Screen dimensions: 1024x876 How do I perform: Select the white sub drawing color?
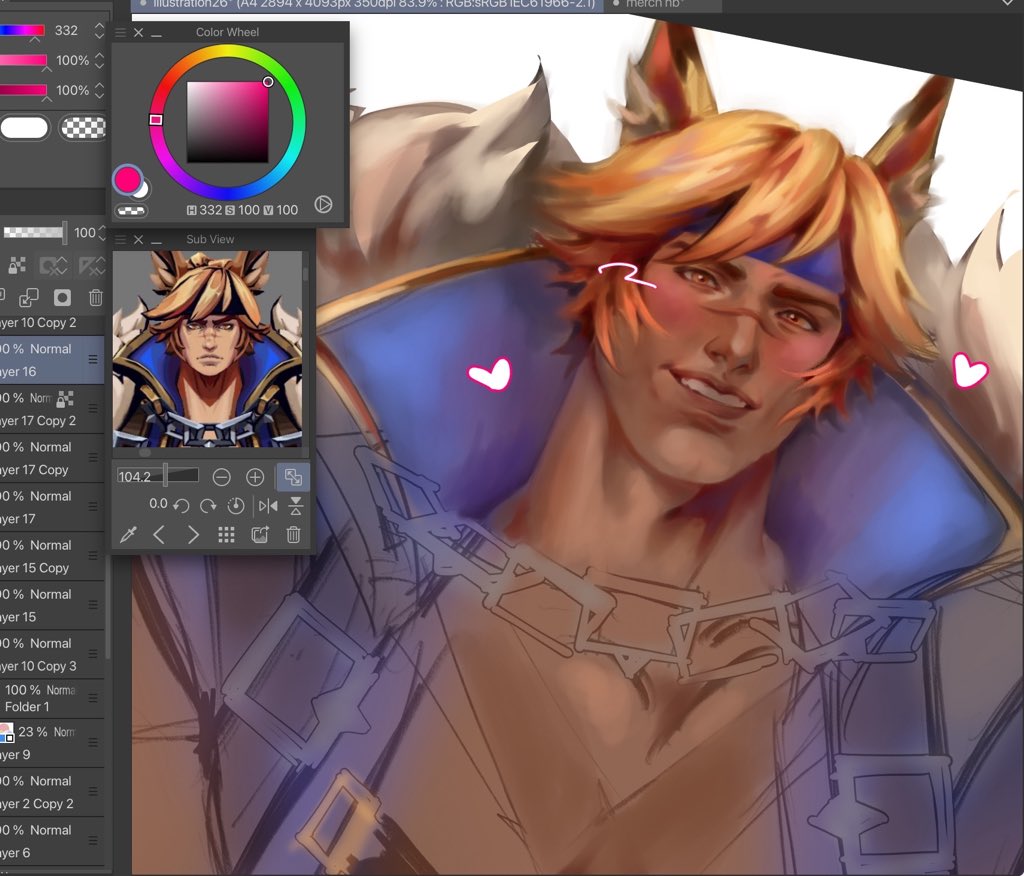[143, 190]
